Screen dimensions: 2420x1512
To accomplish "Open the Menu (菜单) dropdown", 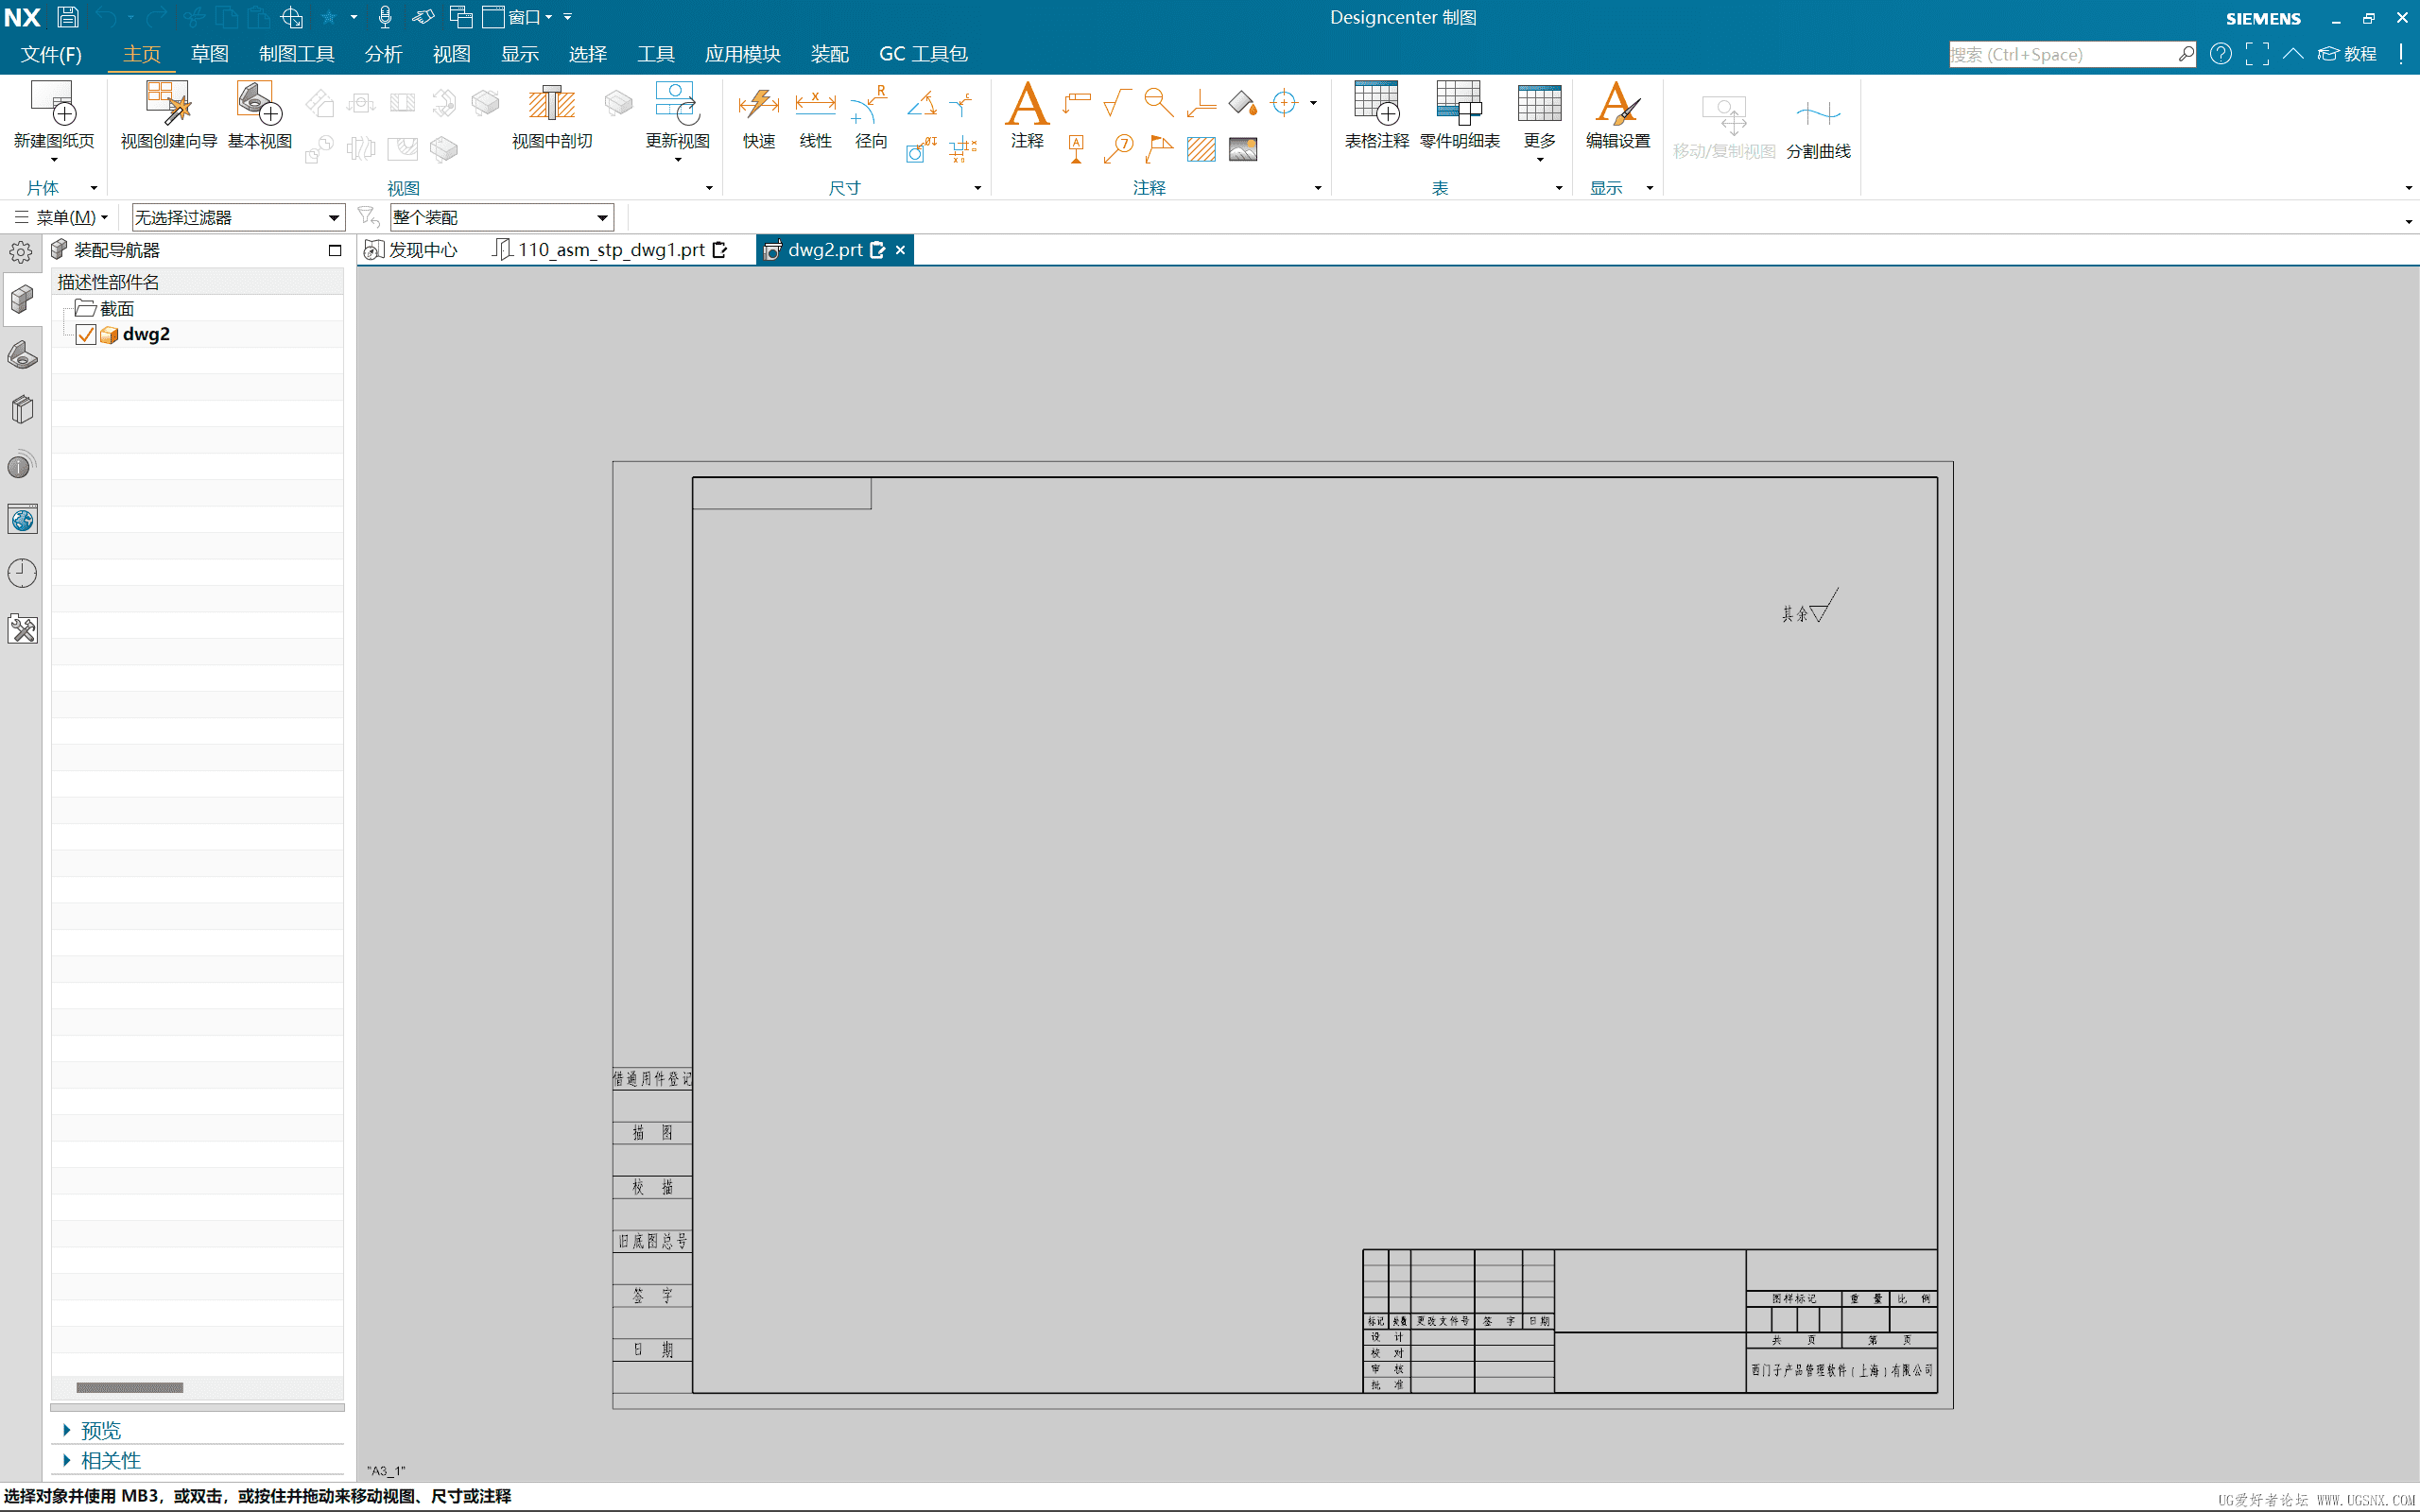I will pyautogui.click(x=62, y=218).
